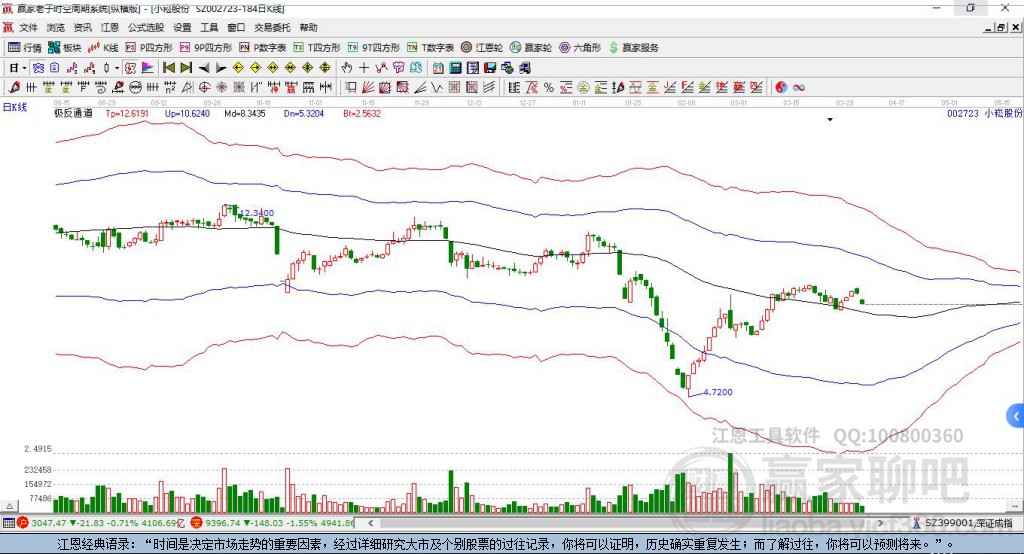Open the calculator icon
The image size is (1024, 554).
455,67
